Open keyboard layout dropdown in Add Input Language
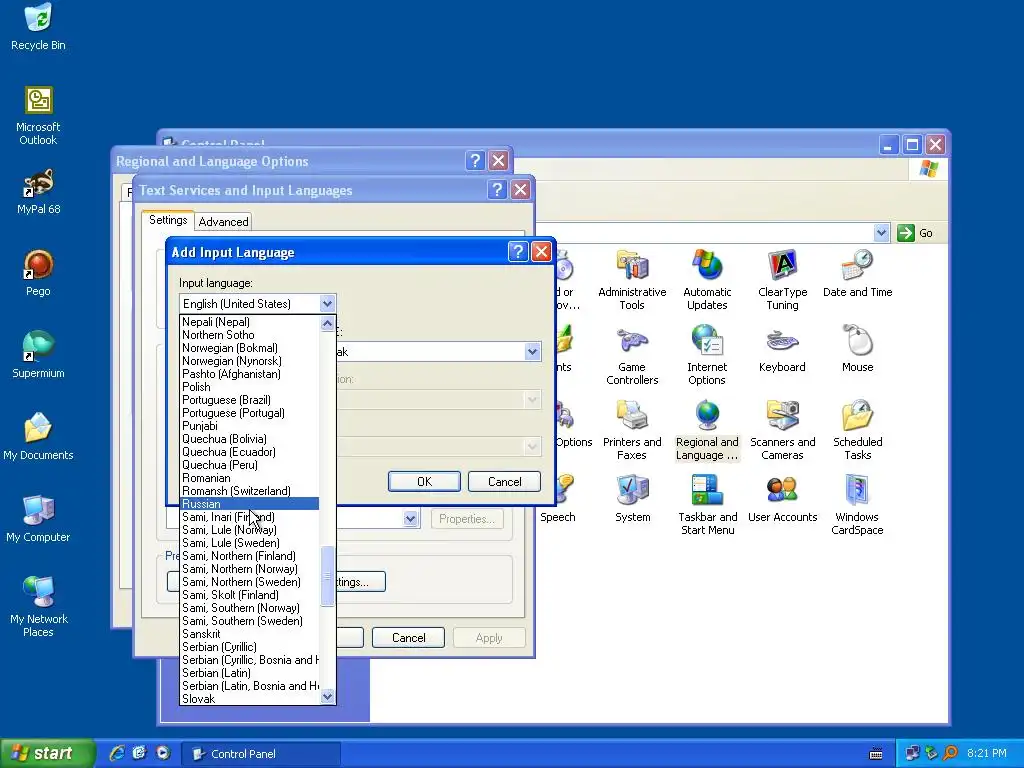Viewport: 1024px width, 768px height. tap(532, 351)
